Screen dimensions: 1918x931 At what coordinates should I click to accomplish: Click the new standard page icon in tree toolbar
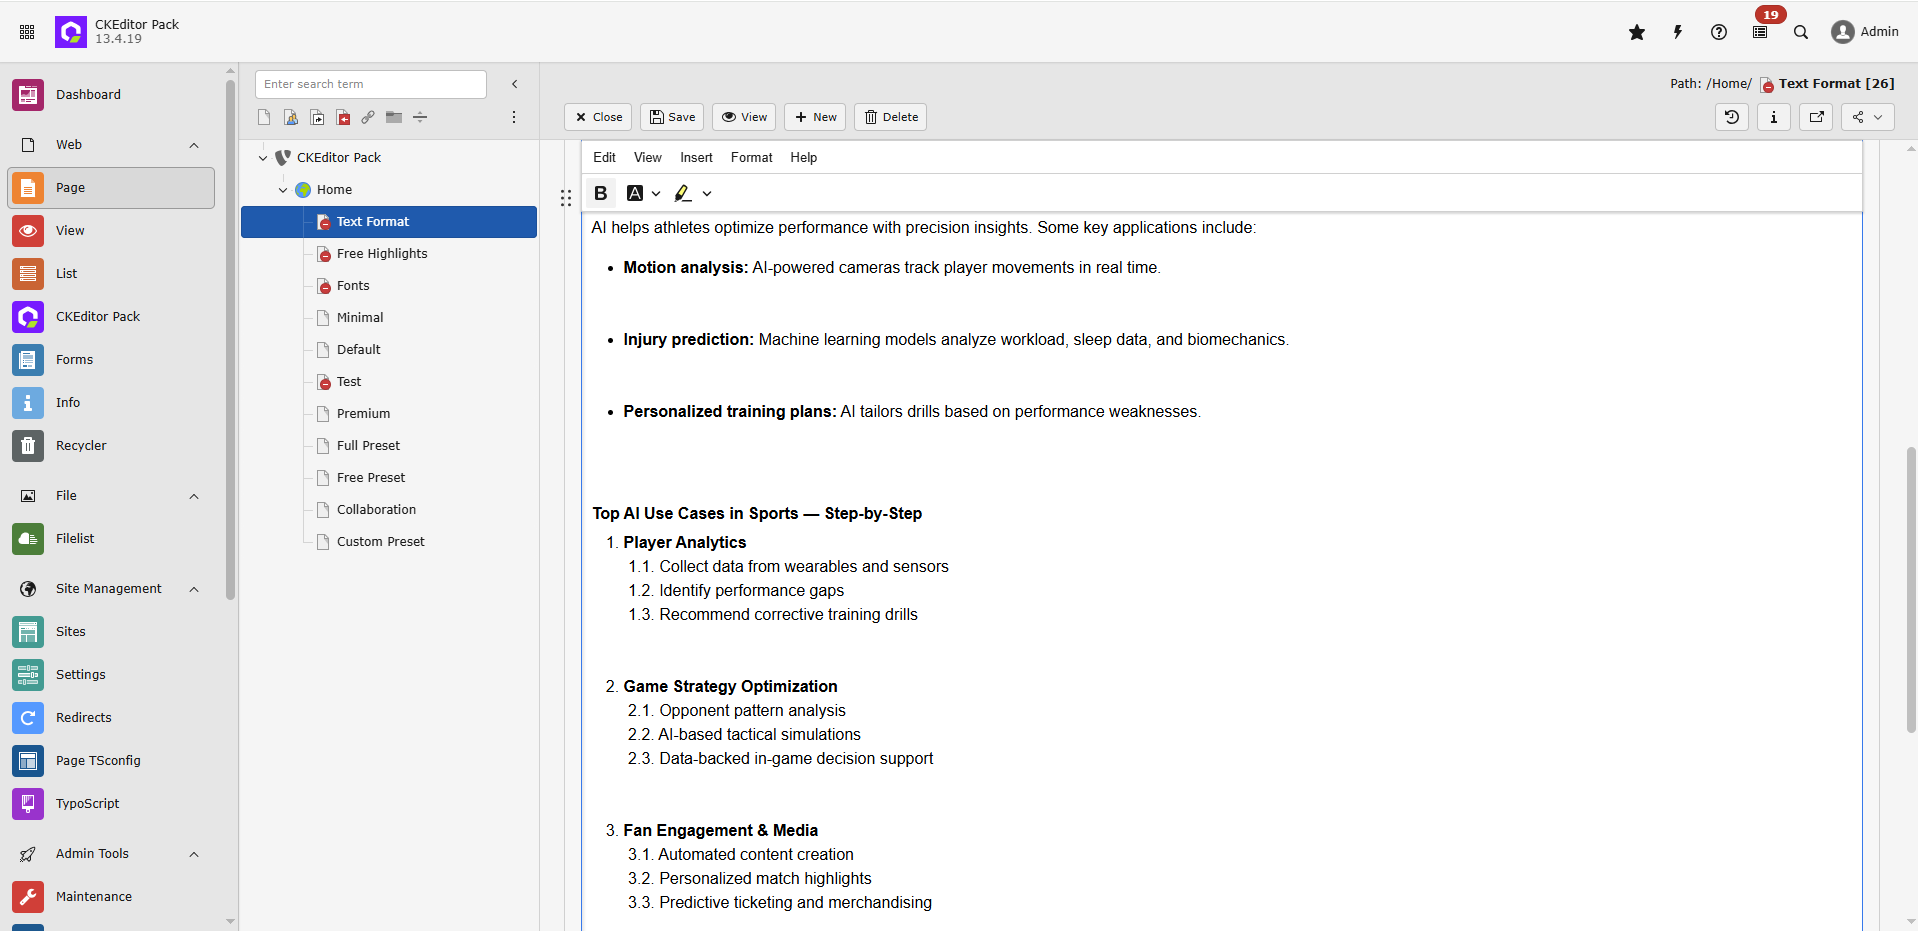[264, 117]
